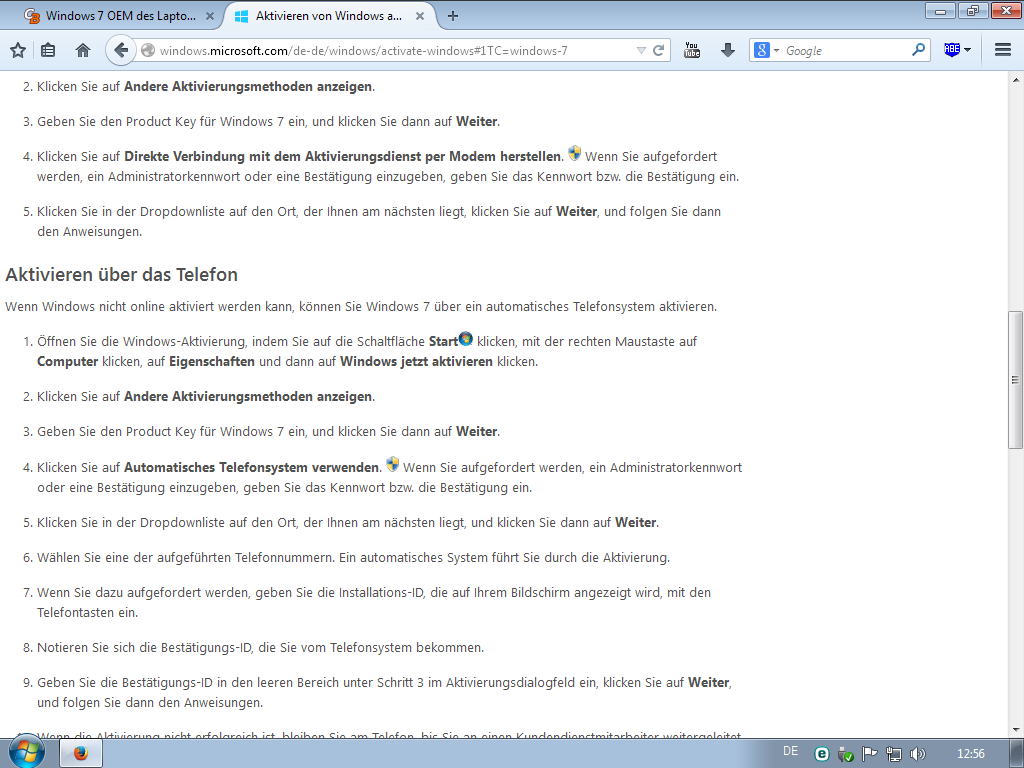The width and height of the screenshot is (1024, 768).
Task: Close the 'Windows 7 OEM des Lapto...' tab
Action: 210,16
